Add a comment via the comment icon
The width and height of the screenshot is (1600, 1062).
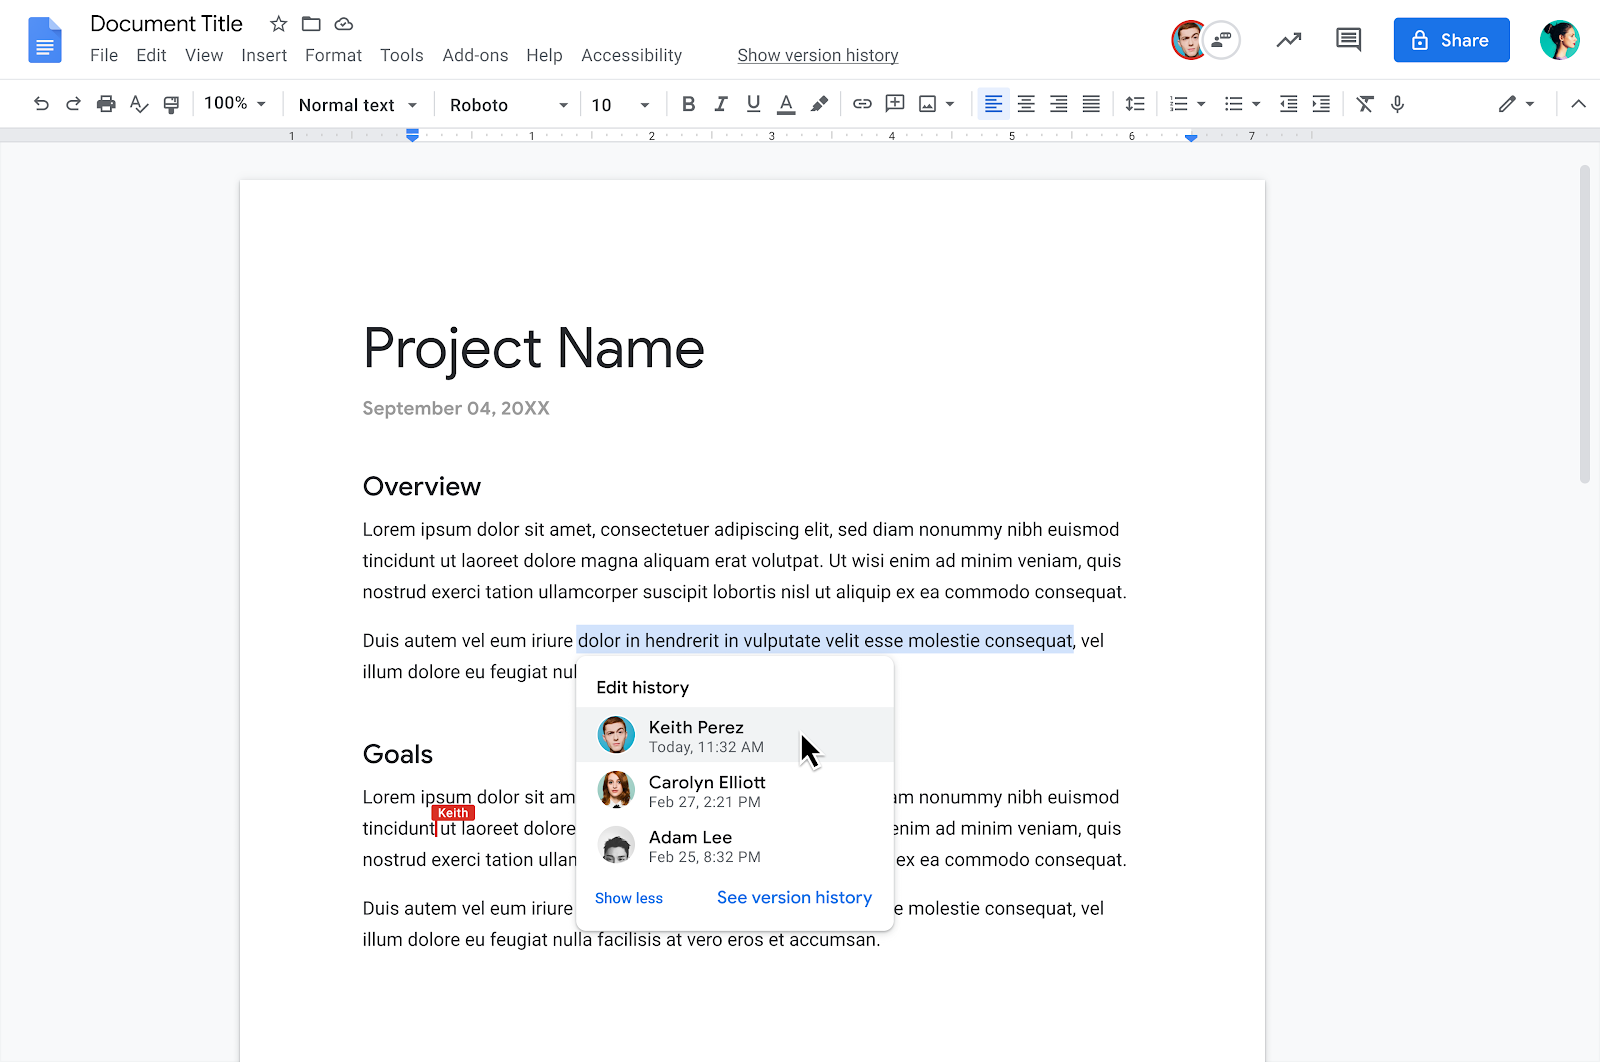[894, 103]
